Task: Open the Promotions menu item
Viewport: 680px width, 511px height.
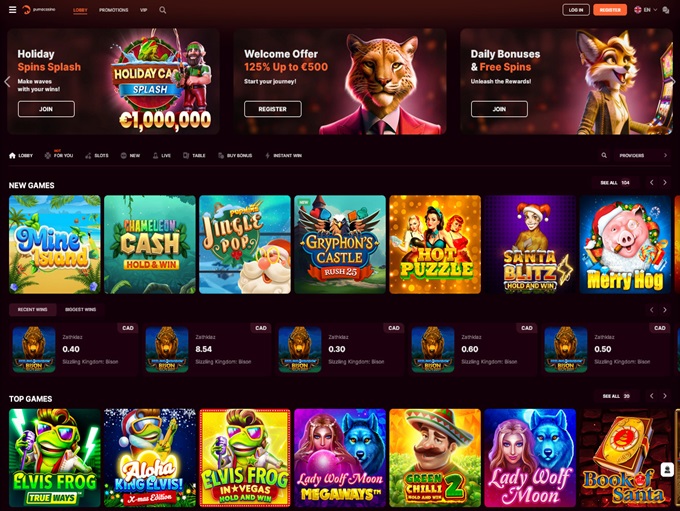Action: (114, 10)
